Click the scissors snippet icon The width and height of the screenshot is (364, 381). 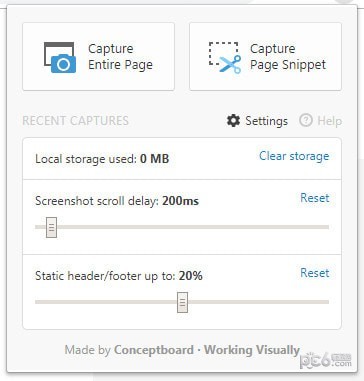coord(225,58)
